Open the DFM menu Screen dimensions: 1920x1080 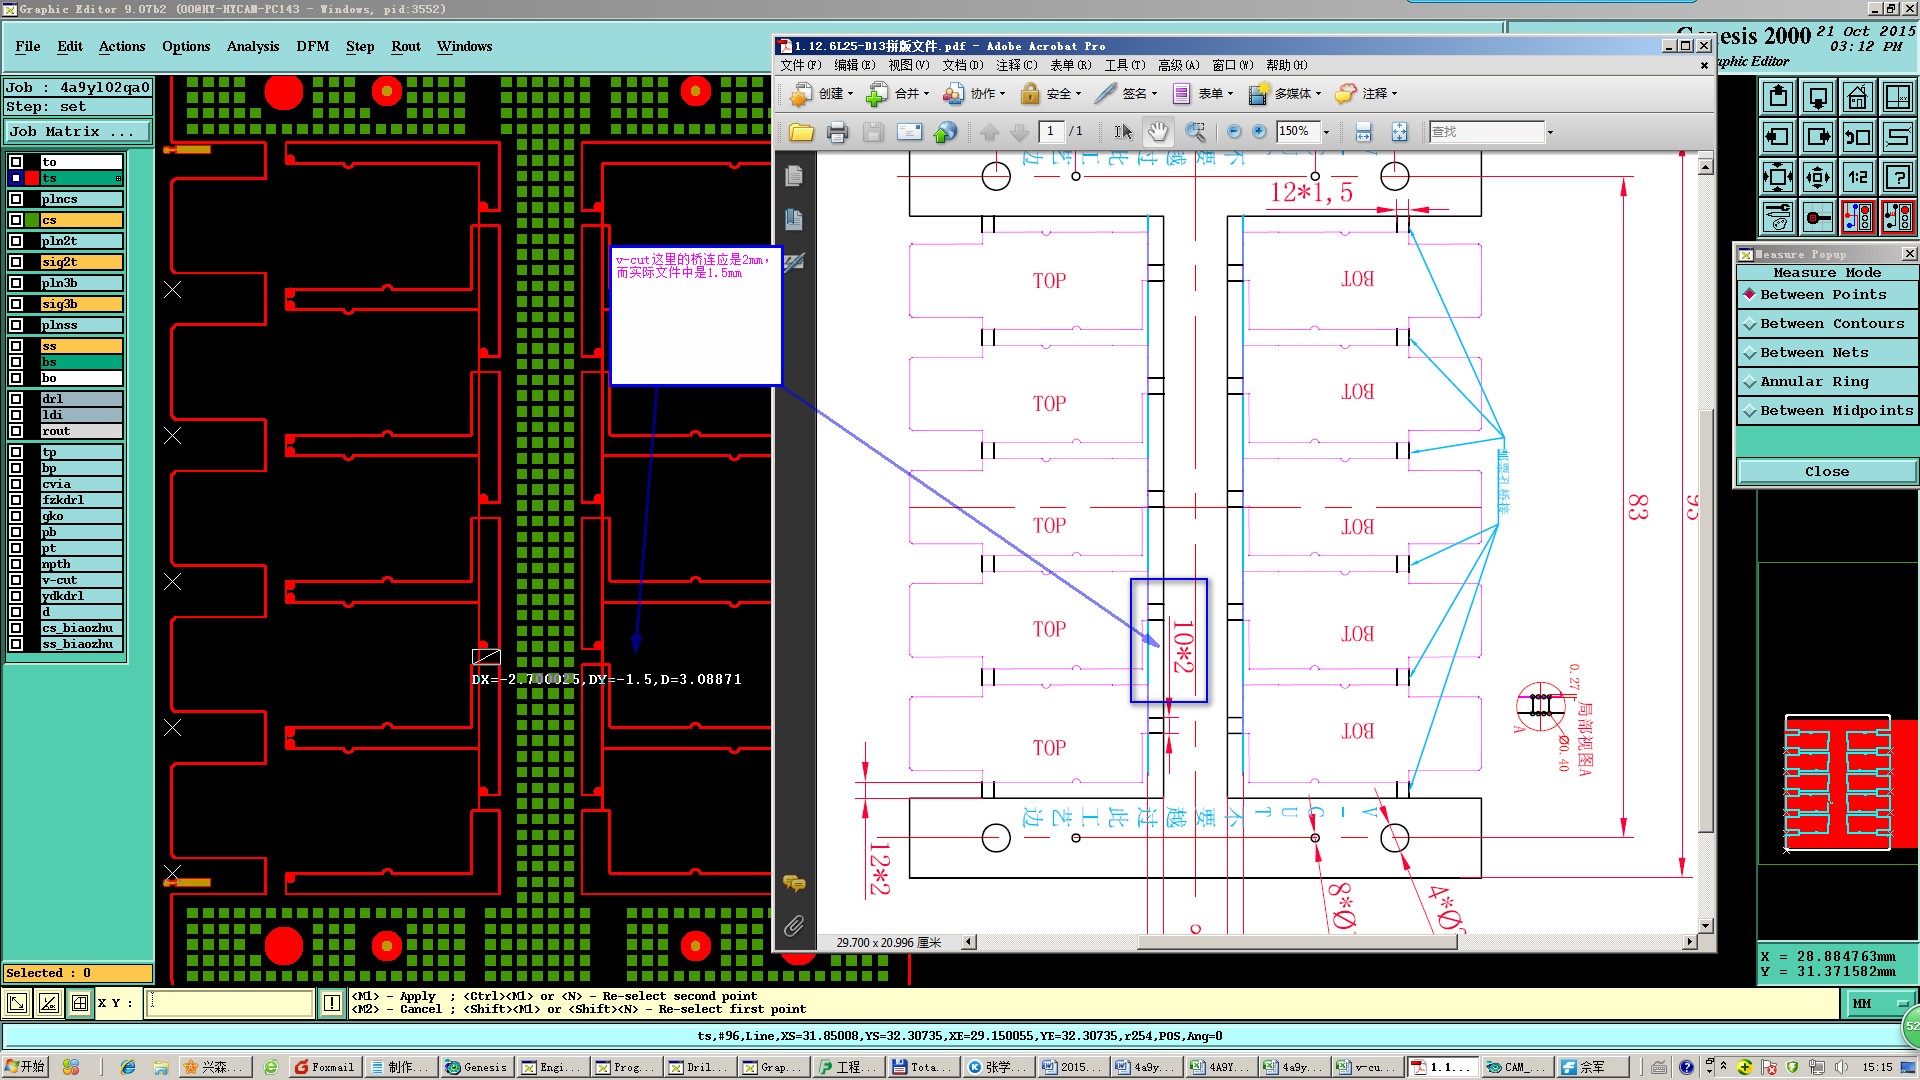coord(312,47)
